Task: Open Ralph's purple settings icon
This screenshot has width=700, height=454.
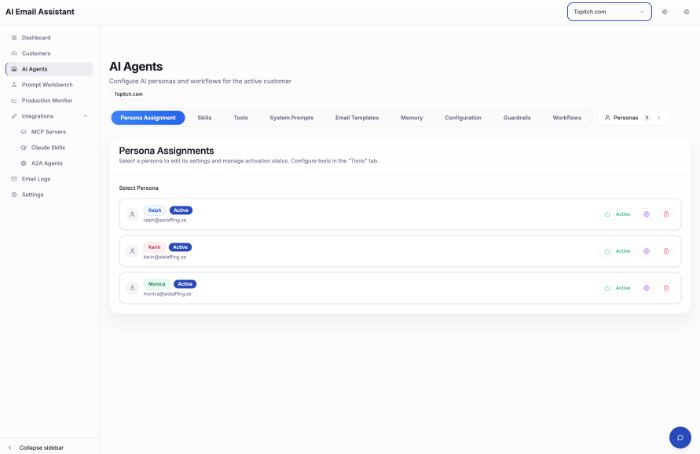Action: [x=646, y=214]
